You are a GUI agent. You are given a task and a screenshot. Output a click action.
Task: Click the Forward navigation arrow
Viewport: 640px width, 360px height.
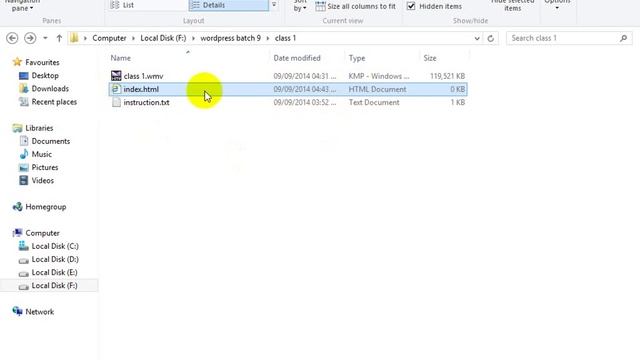[30, 38]
